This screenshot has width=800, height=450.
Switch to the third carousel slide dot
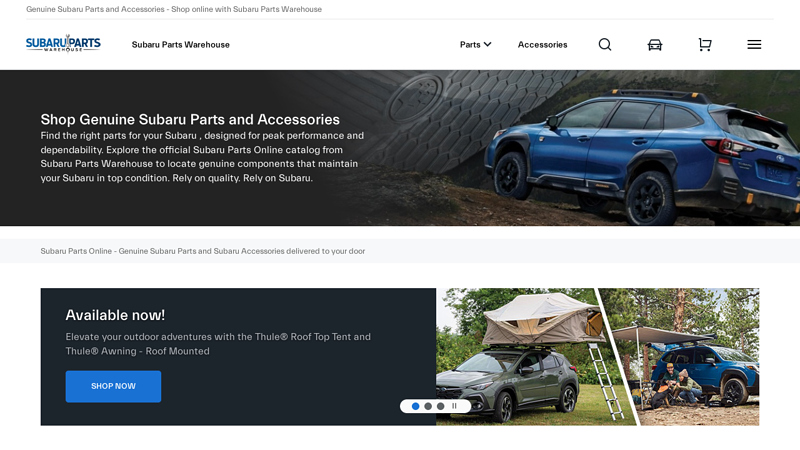click(x=440, y=406)
